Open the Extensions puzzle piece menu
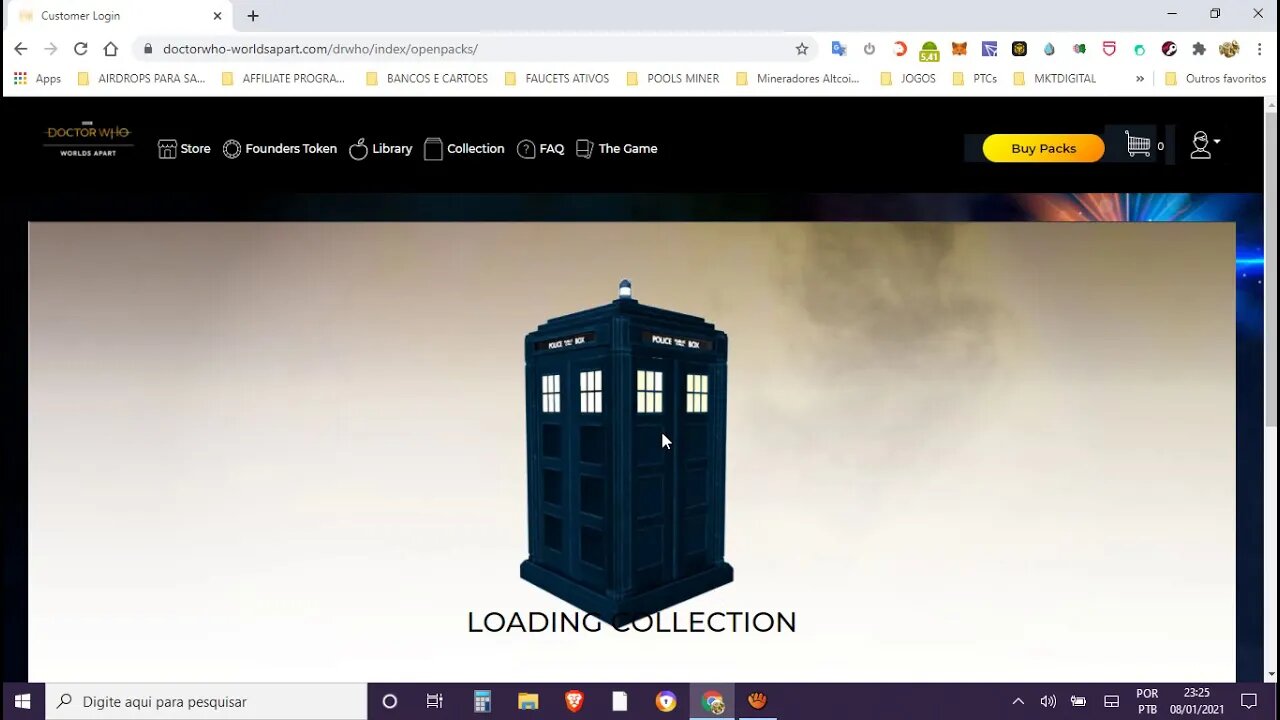Screen dimensions: 1280x720 click(1199, 49)
